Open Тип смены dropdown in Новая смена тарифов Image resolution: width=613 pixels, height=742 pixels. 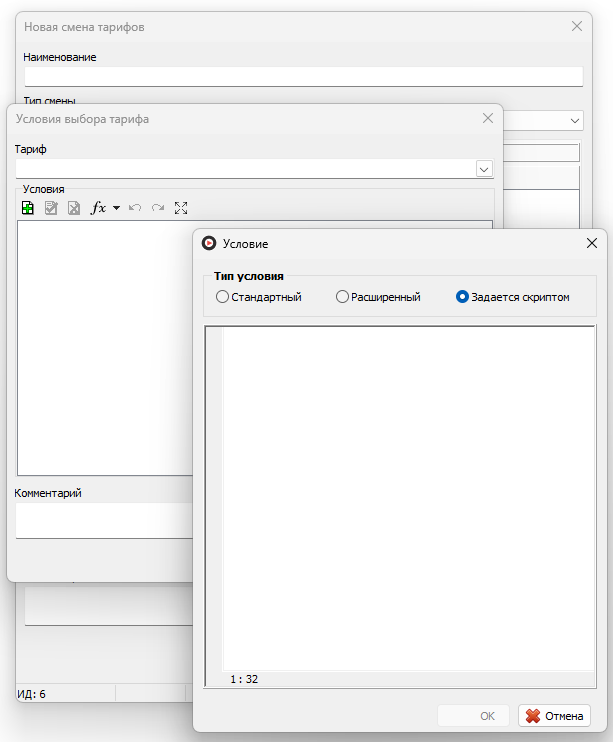click(575, 121)
